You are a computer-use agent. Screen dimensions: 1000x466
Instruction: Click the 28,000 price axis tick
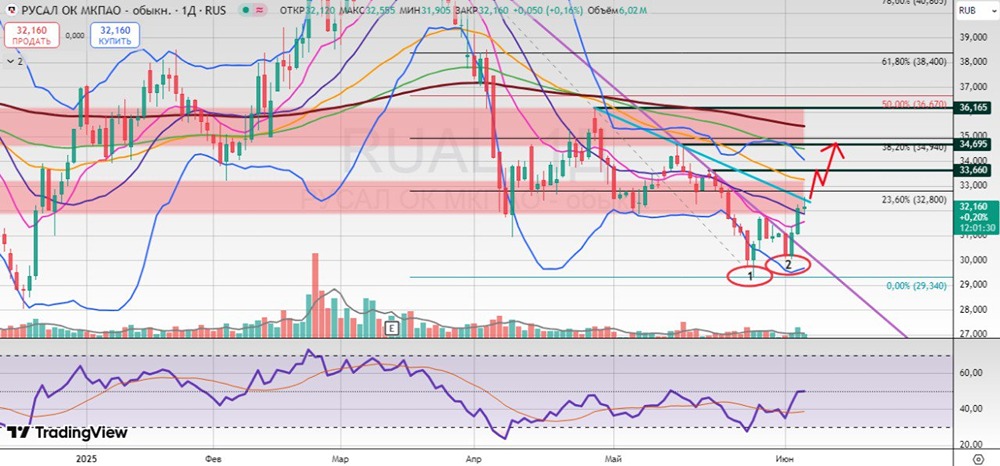pyautogui.click(x=974, y=310)
